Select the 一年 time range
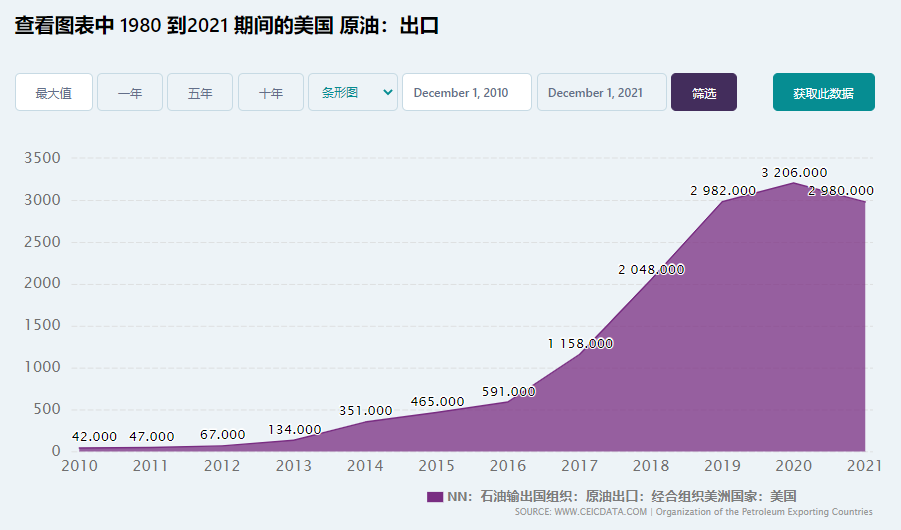This screenshot has height=530, width=901. pyautogui.click(x=130, y=92)
